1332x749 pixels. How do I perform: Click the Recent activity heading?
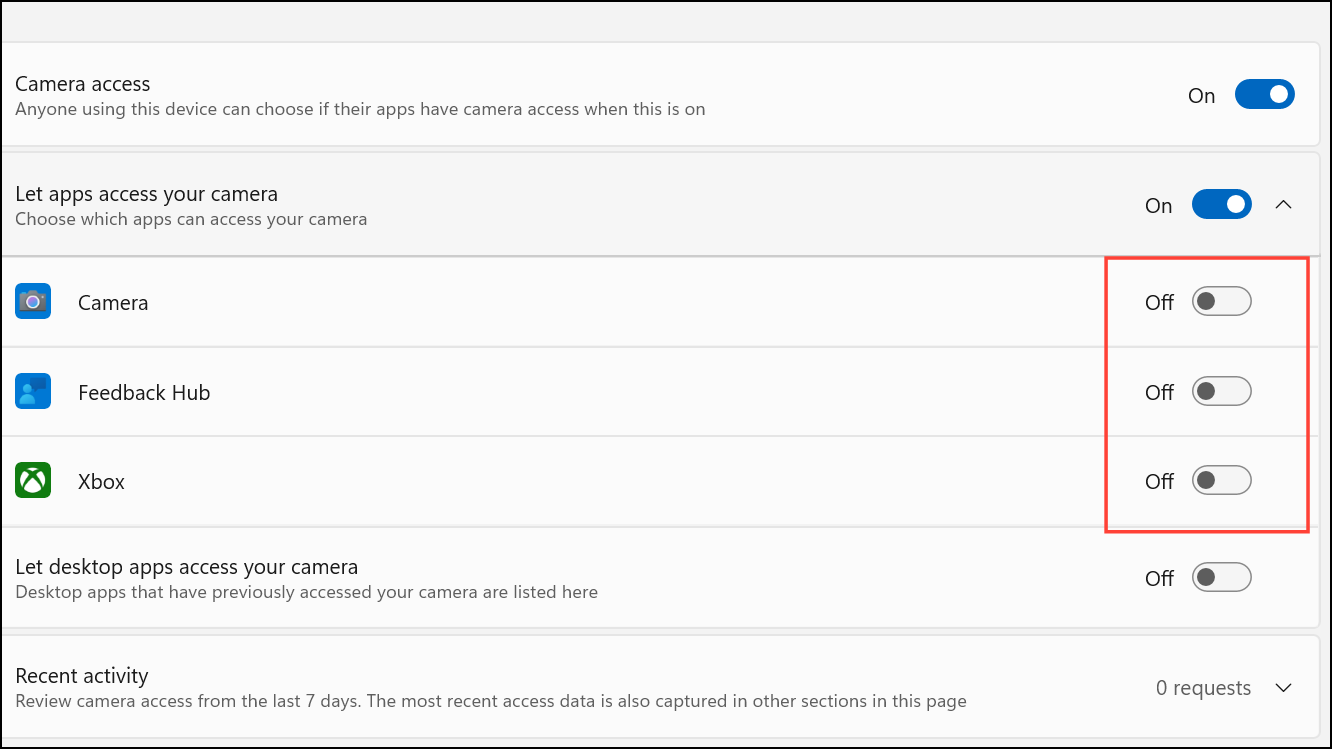(81, 675)
